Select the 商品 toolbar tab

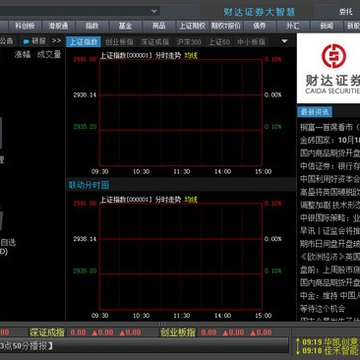tap(159, 26)
